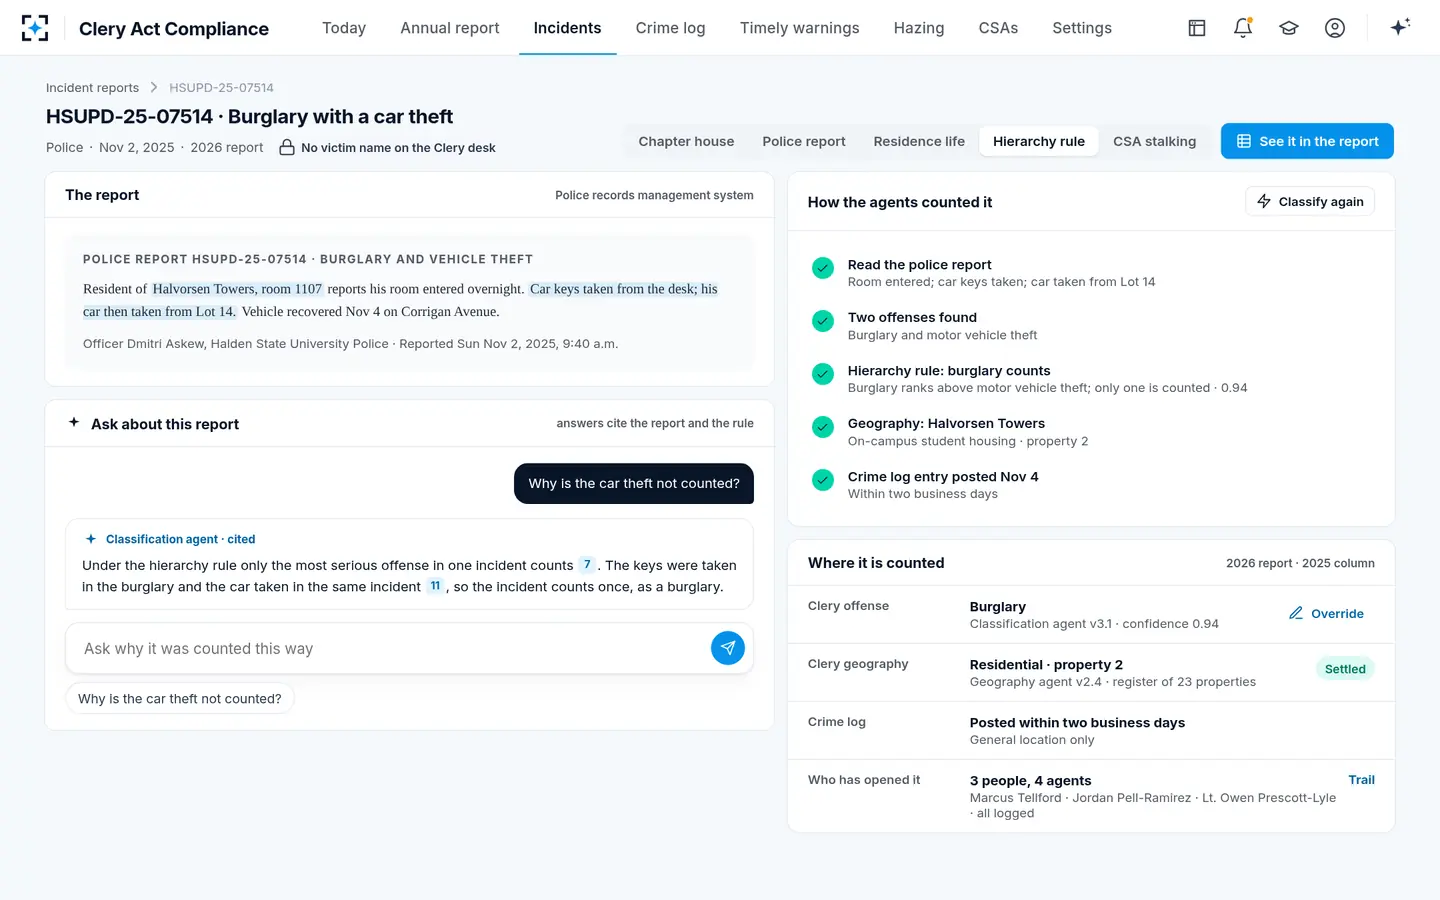Open the user profile icon

tap(1335, 28)
